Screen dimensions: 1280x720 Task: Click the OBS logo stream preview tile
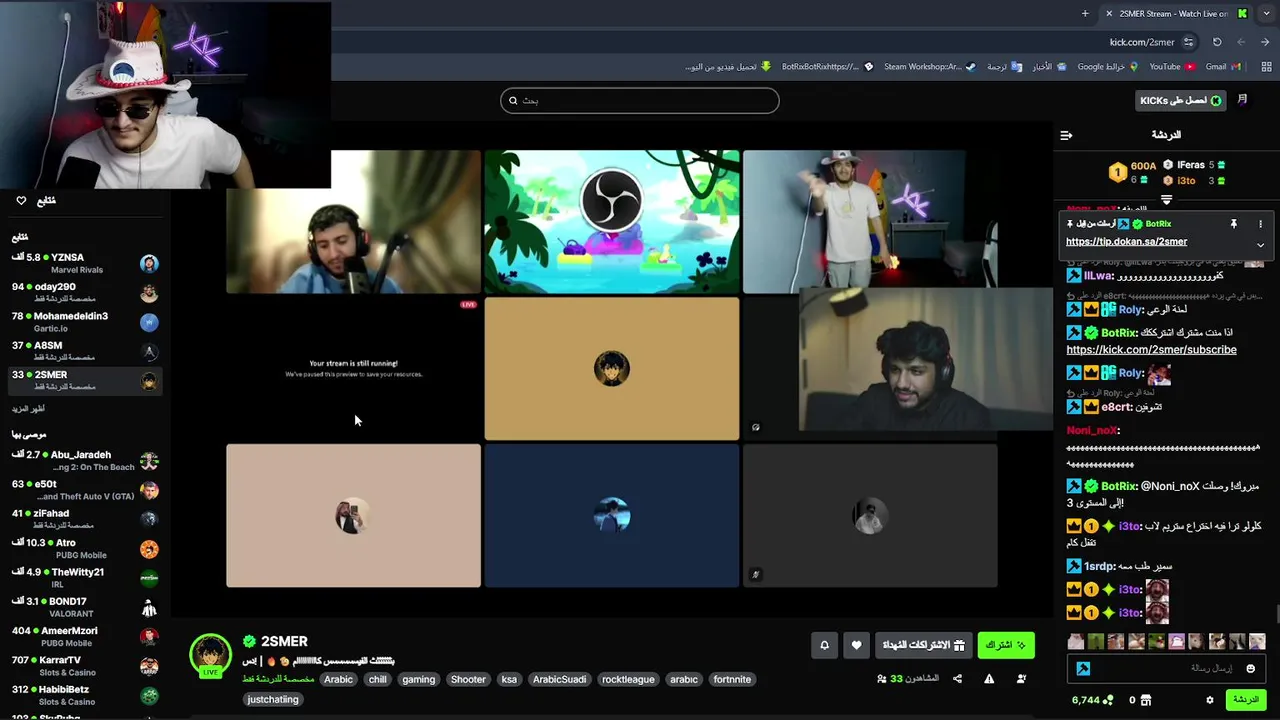point(612,222)
